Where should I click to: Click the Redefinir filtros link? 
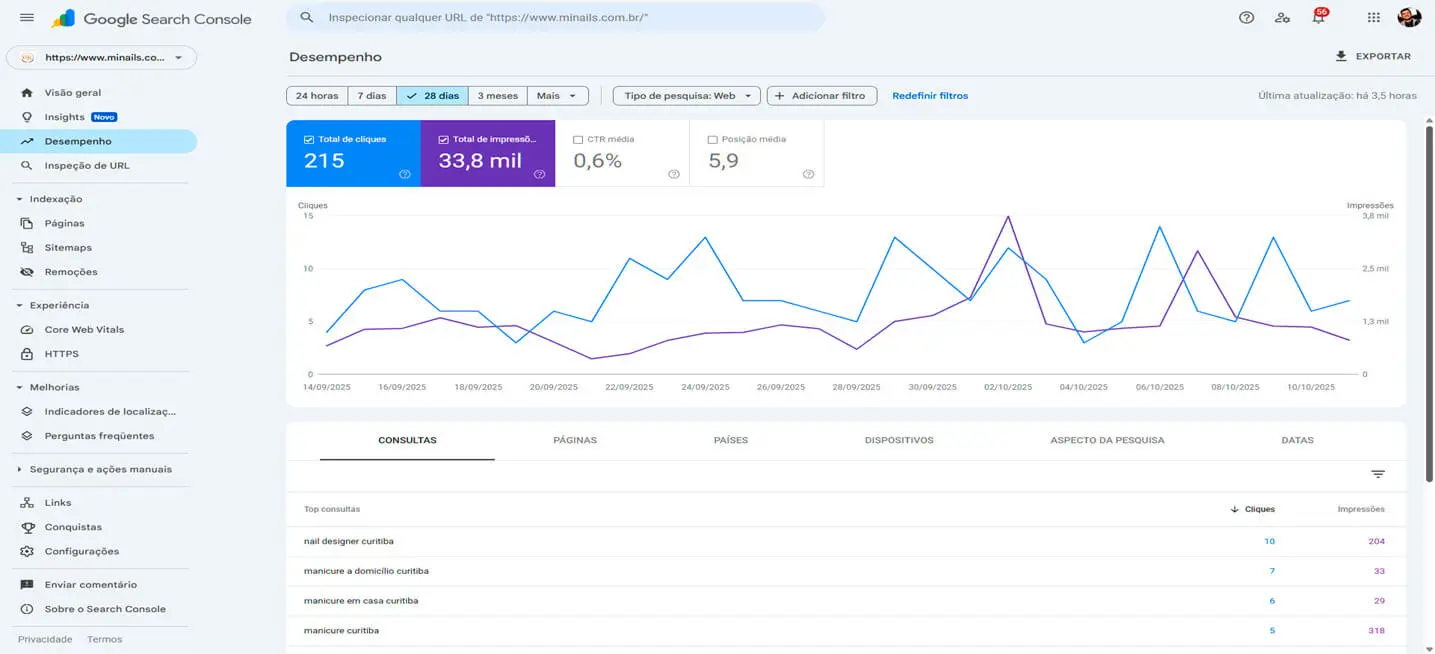[x=930, y=96]
